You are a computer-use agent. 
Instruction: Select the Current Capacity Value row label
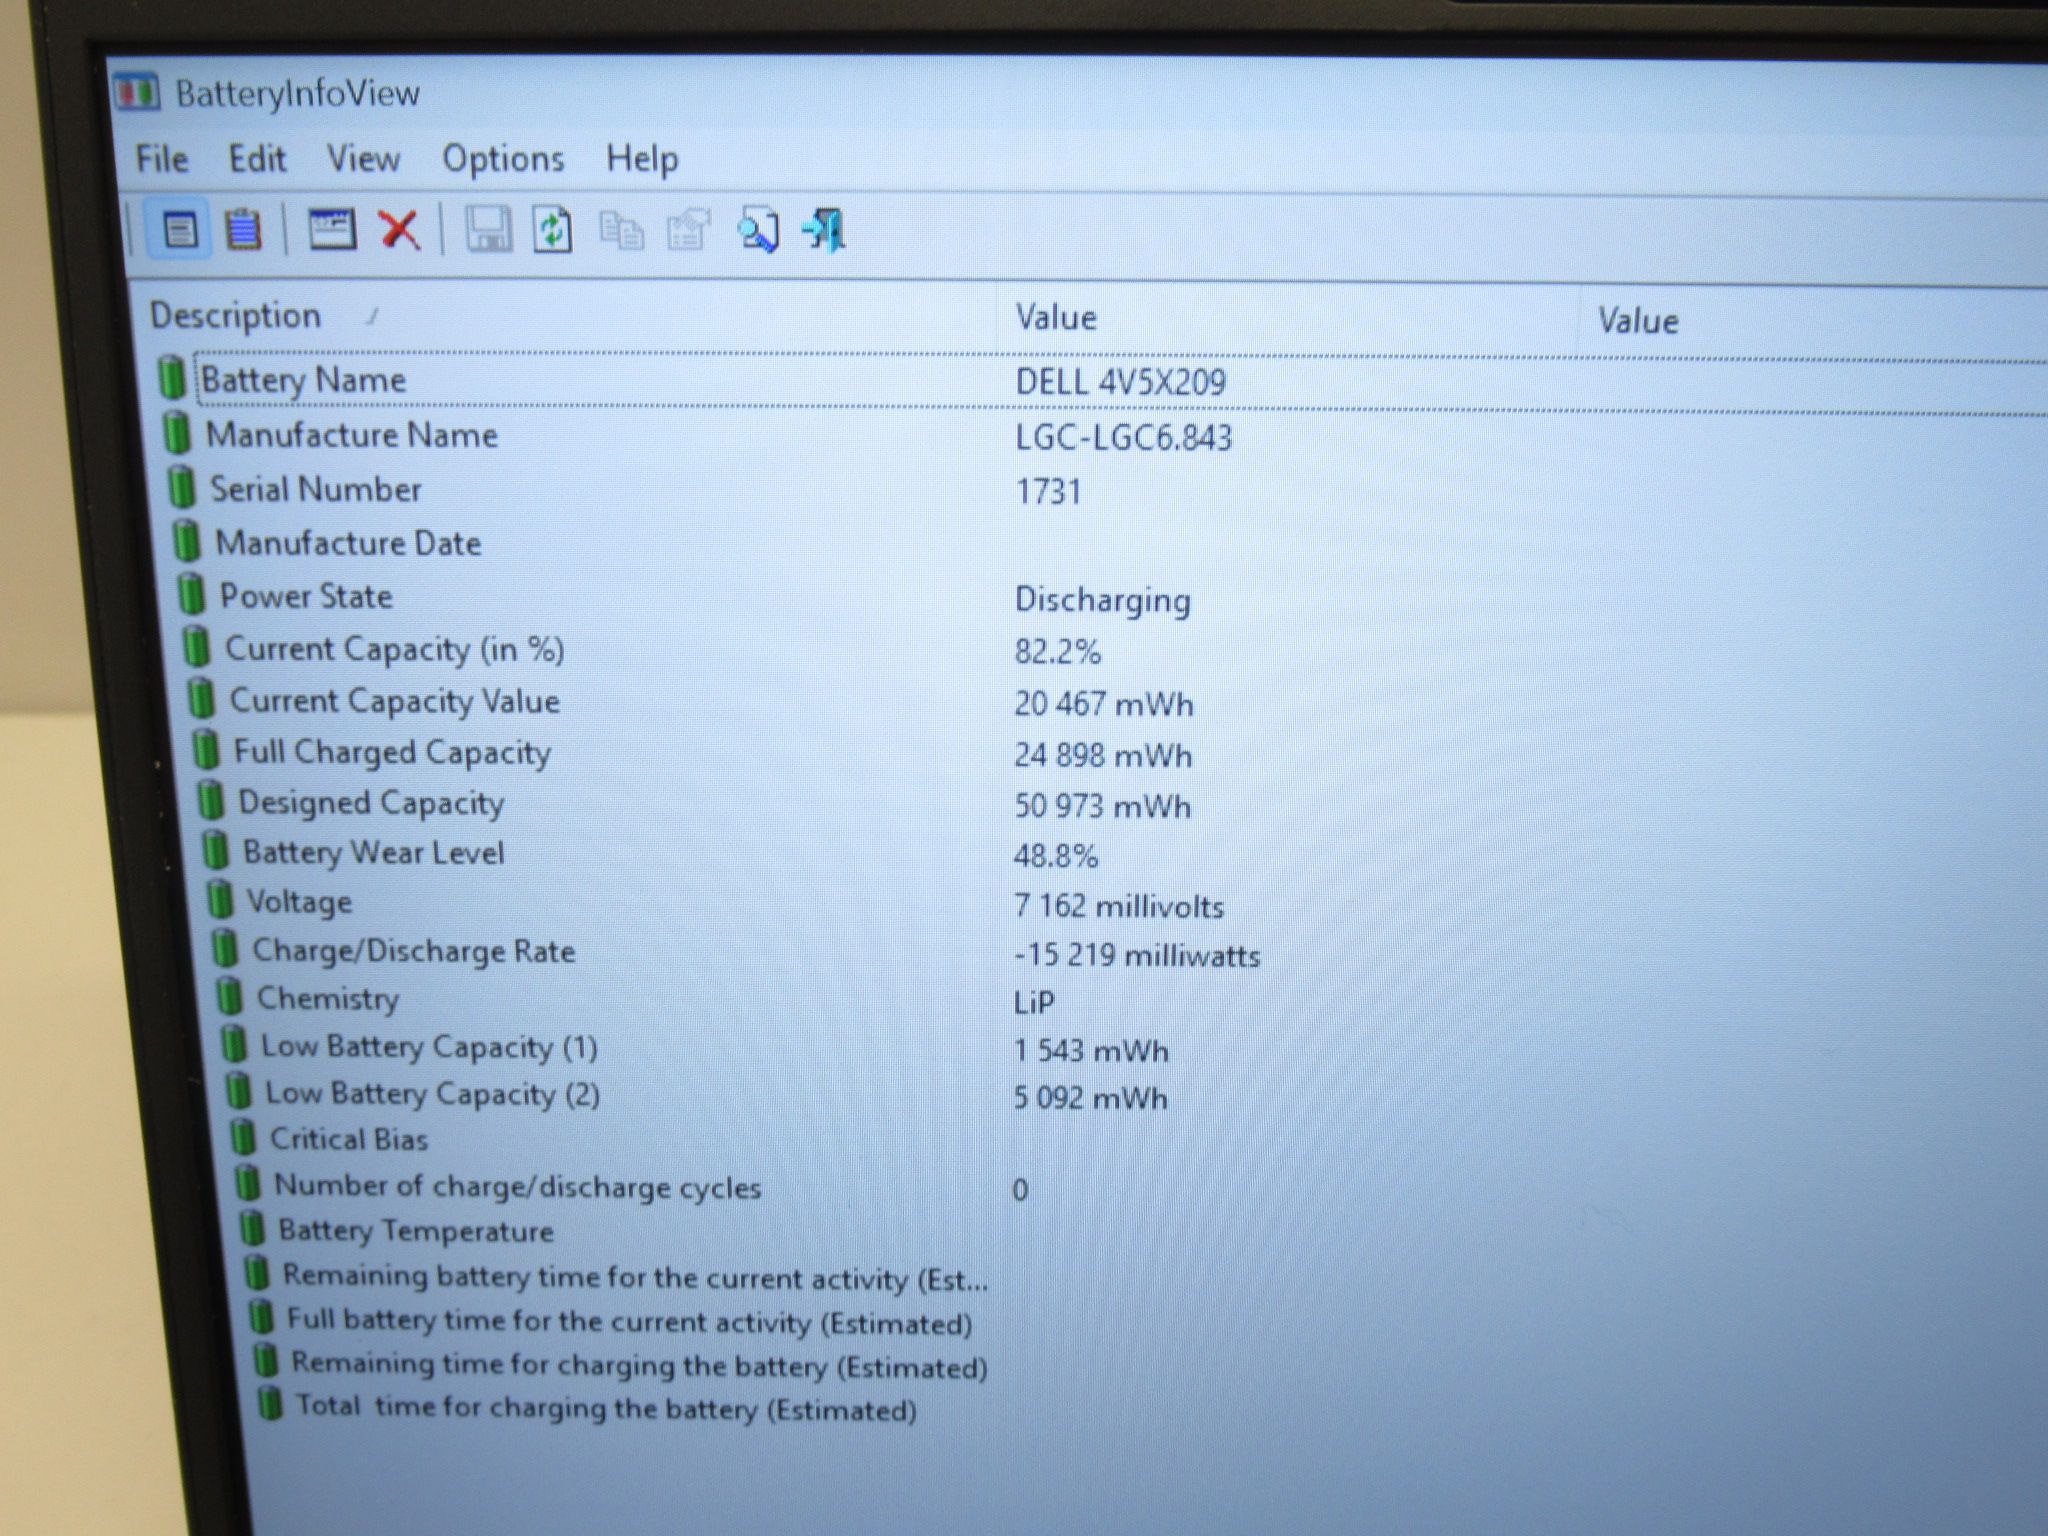click(395, 701)
